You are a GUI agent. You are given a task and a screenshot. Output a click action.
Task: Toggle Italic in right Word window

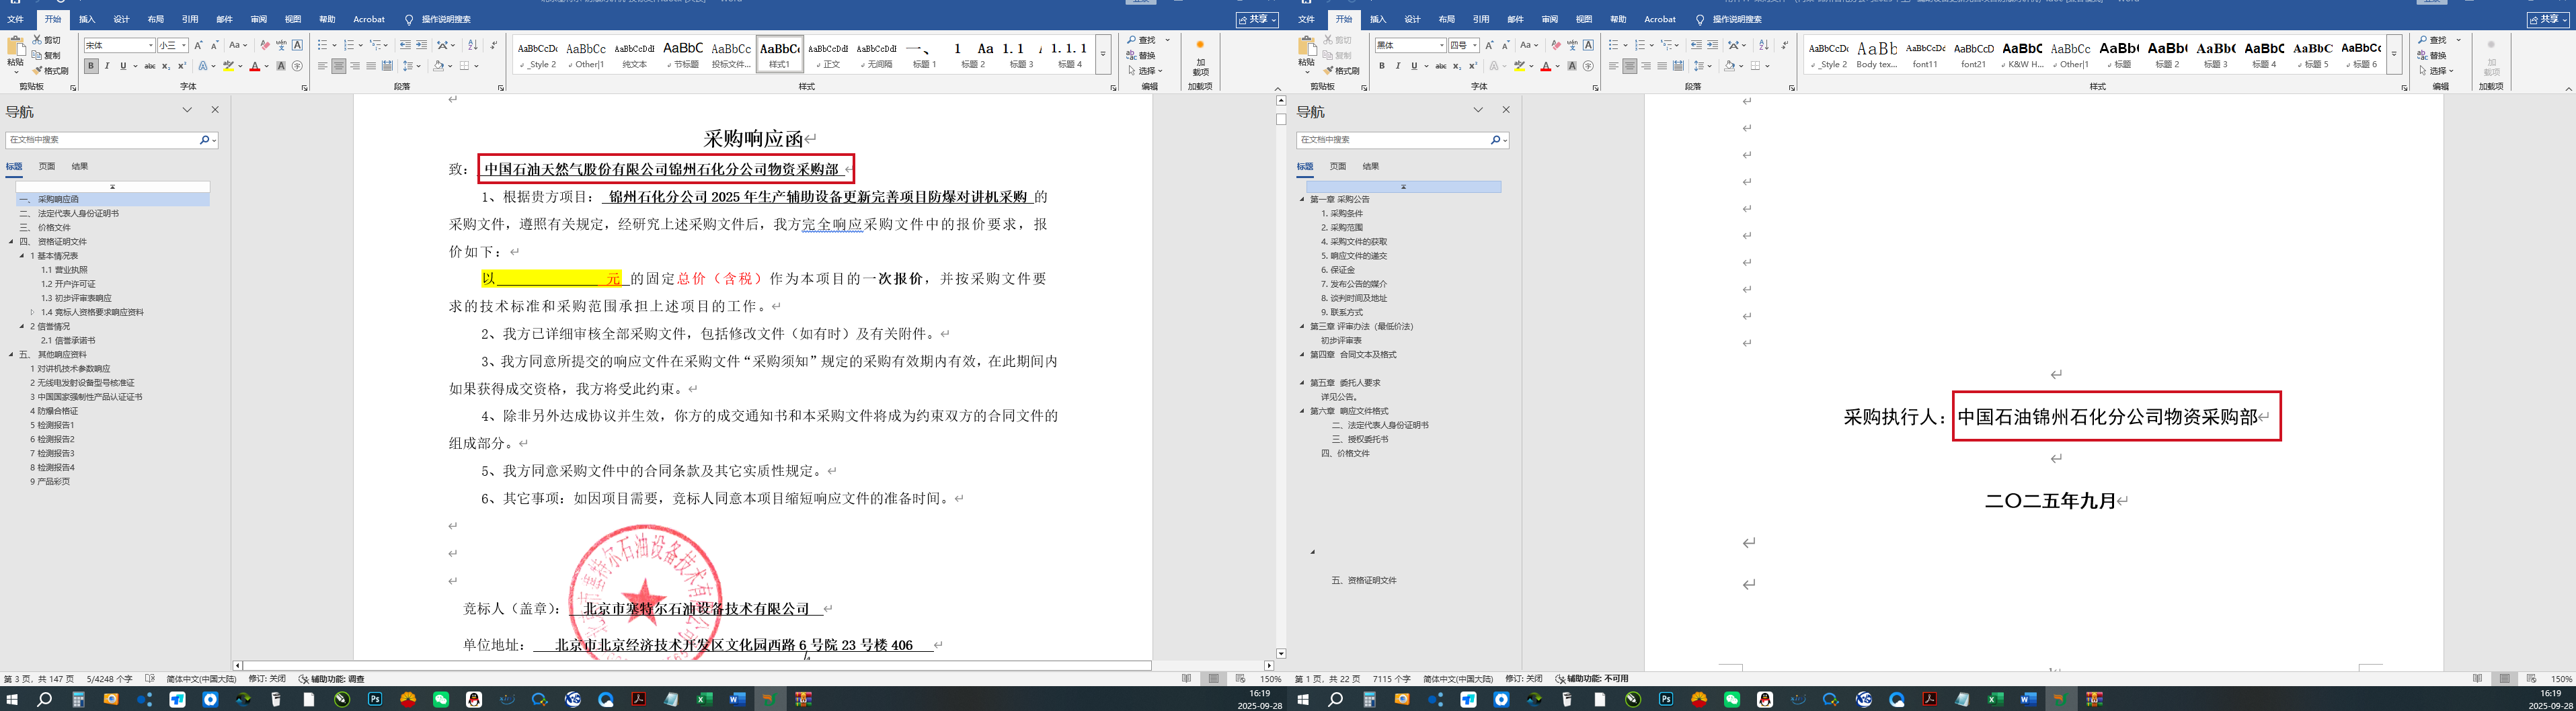tap(1398, 66)
